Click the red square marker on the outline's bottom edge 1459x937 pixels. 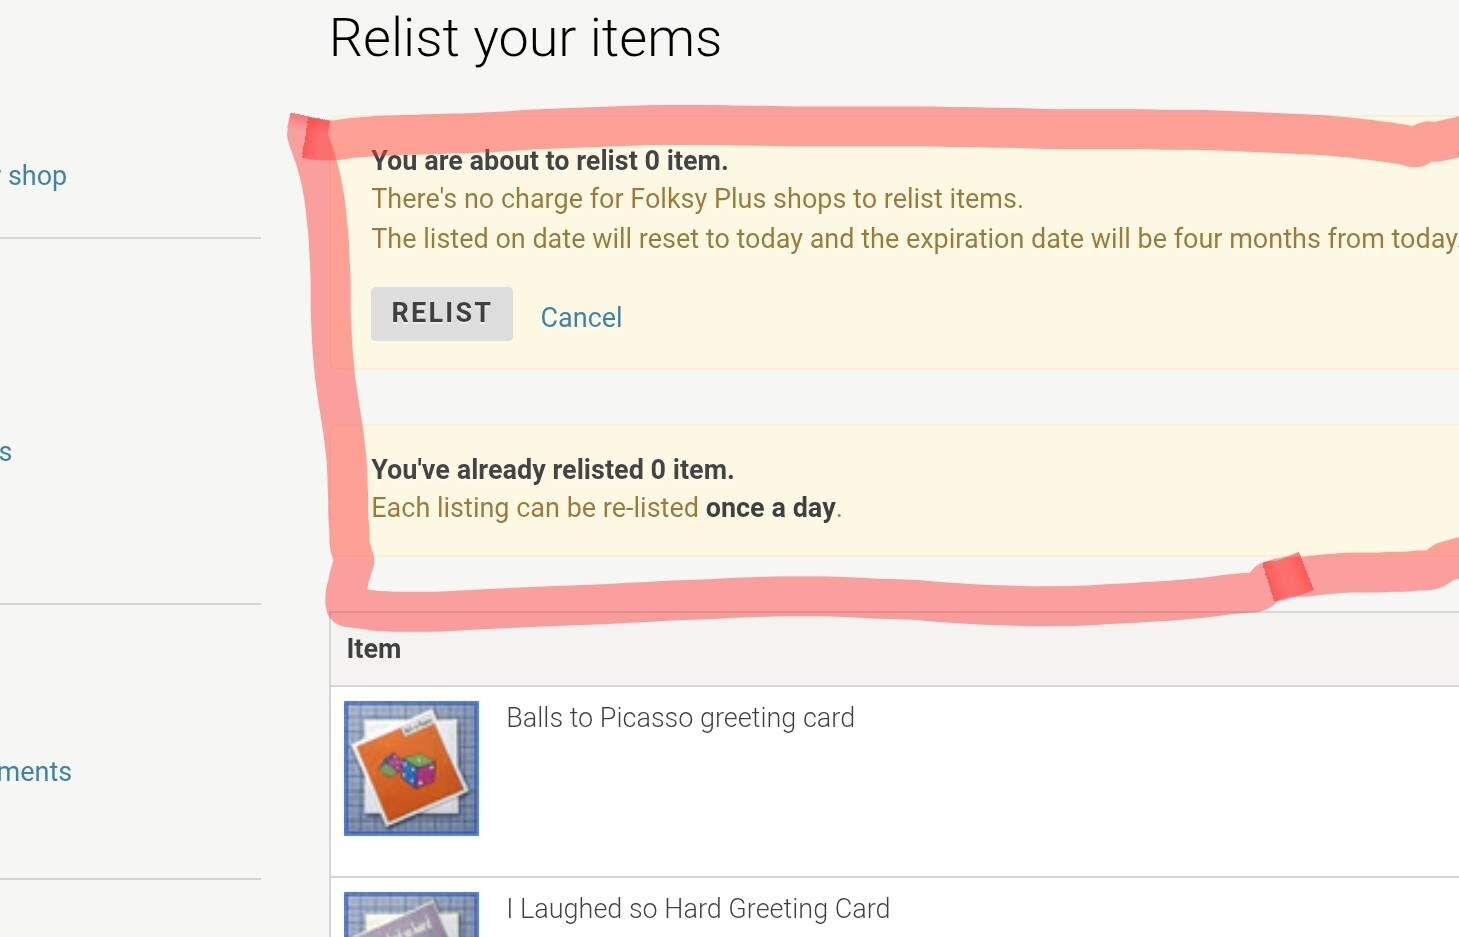(x=1287, y=577)
